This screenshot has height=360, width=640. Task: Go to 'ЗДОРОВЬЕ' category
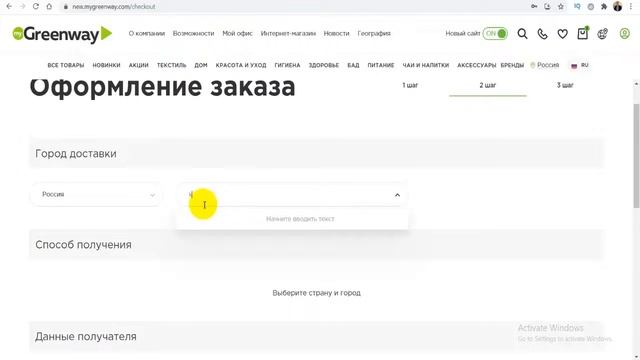[x=324, y=65]
